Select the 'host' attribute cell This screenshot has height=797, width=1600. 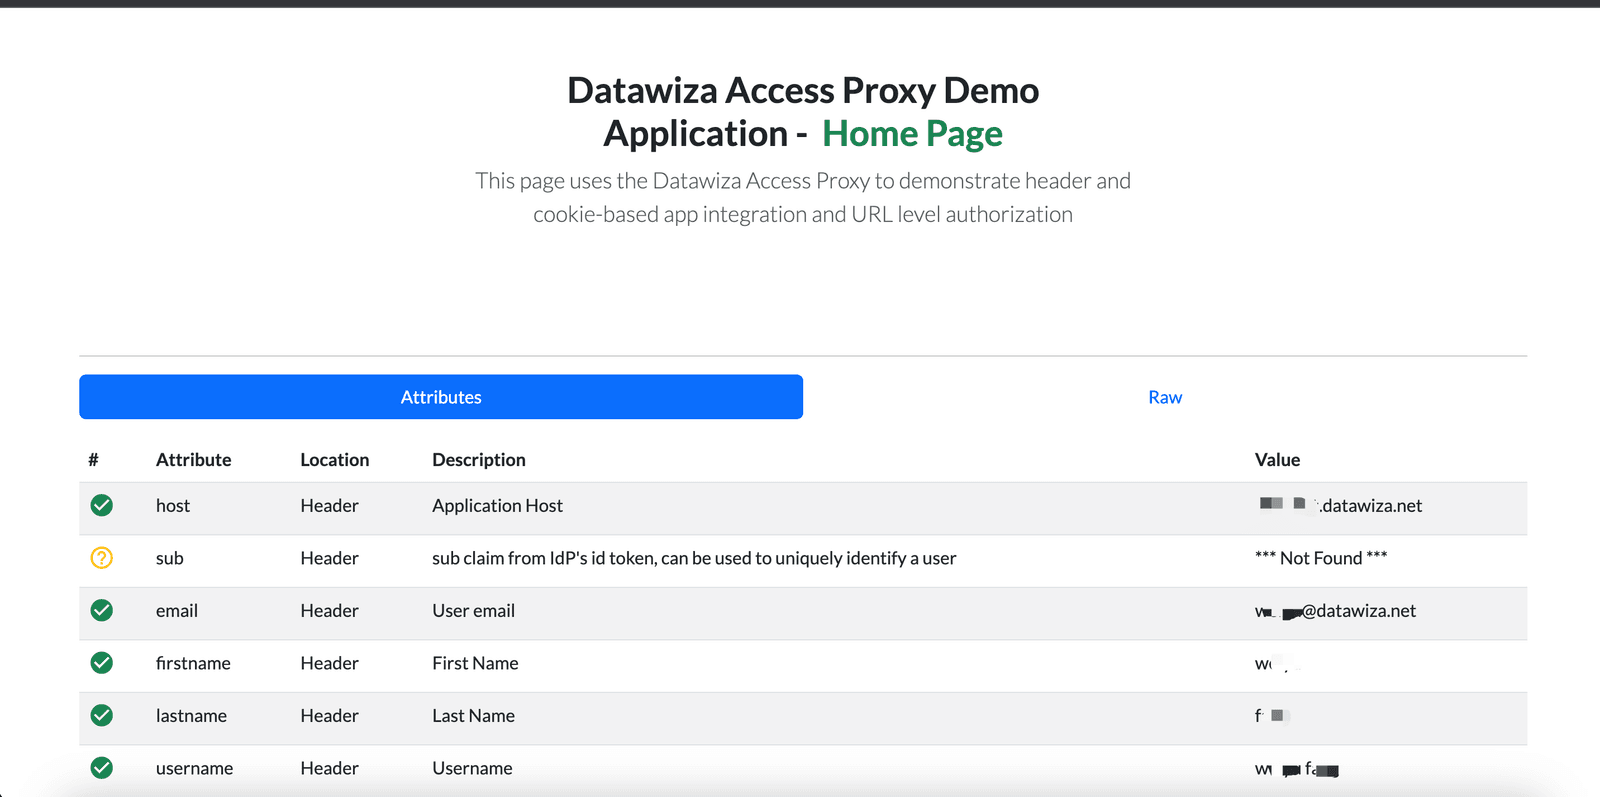click(172, 506)
